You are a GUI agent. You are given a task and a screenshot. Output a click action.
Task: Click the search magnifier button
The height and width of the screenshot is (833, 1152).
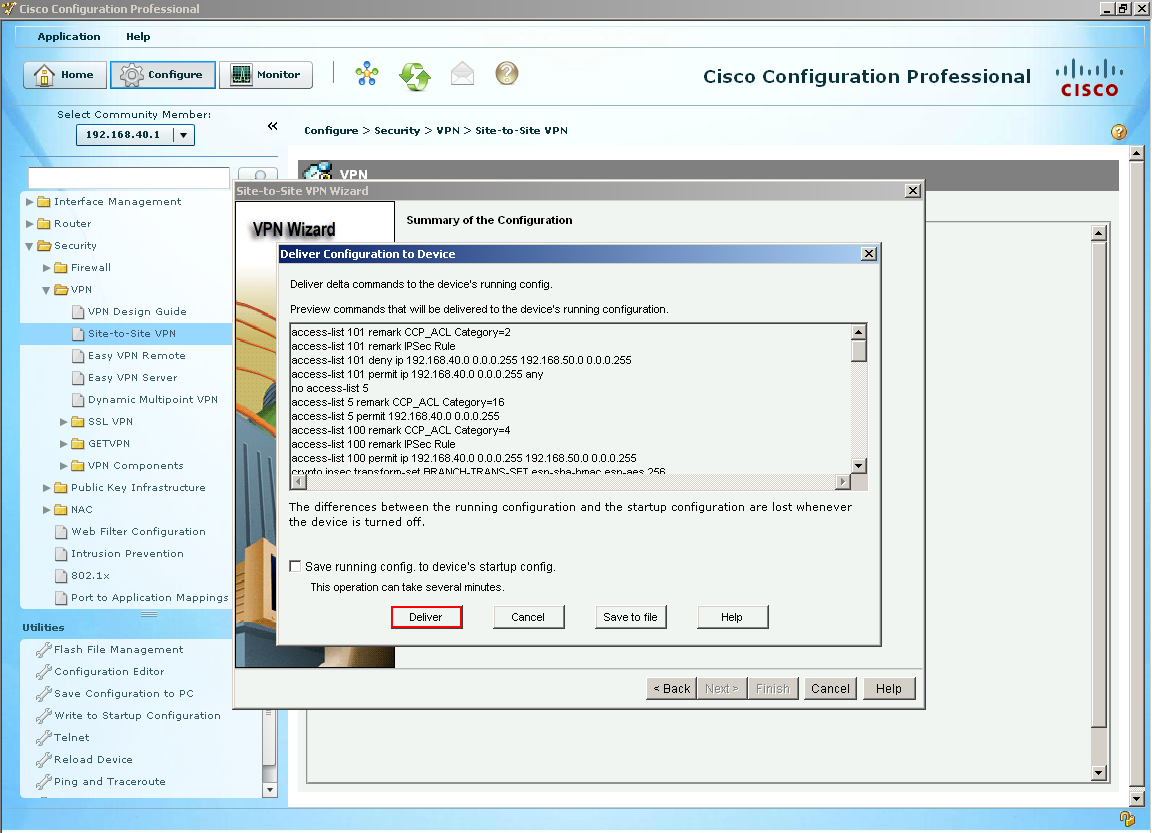pyautogui.click(x=259, y=175)
